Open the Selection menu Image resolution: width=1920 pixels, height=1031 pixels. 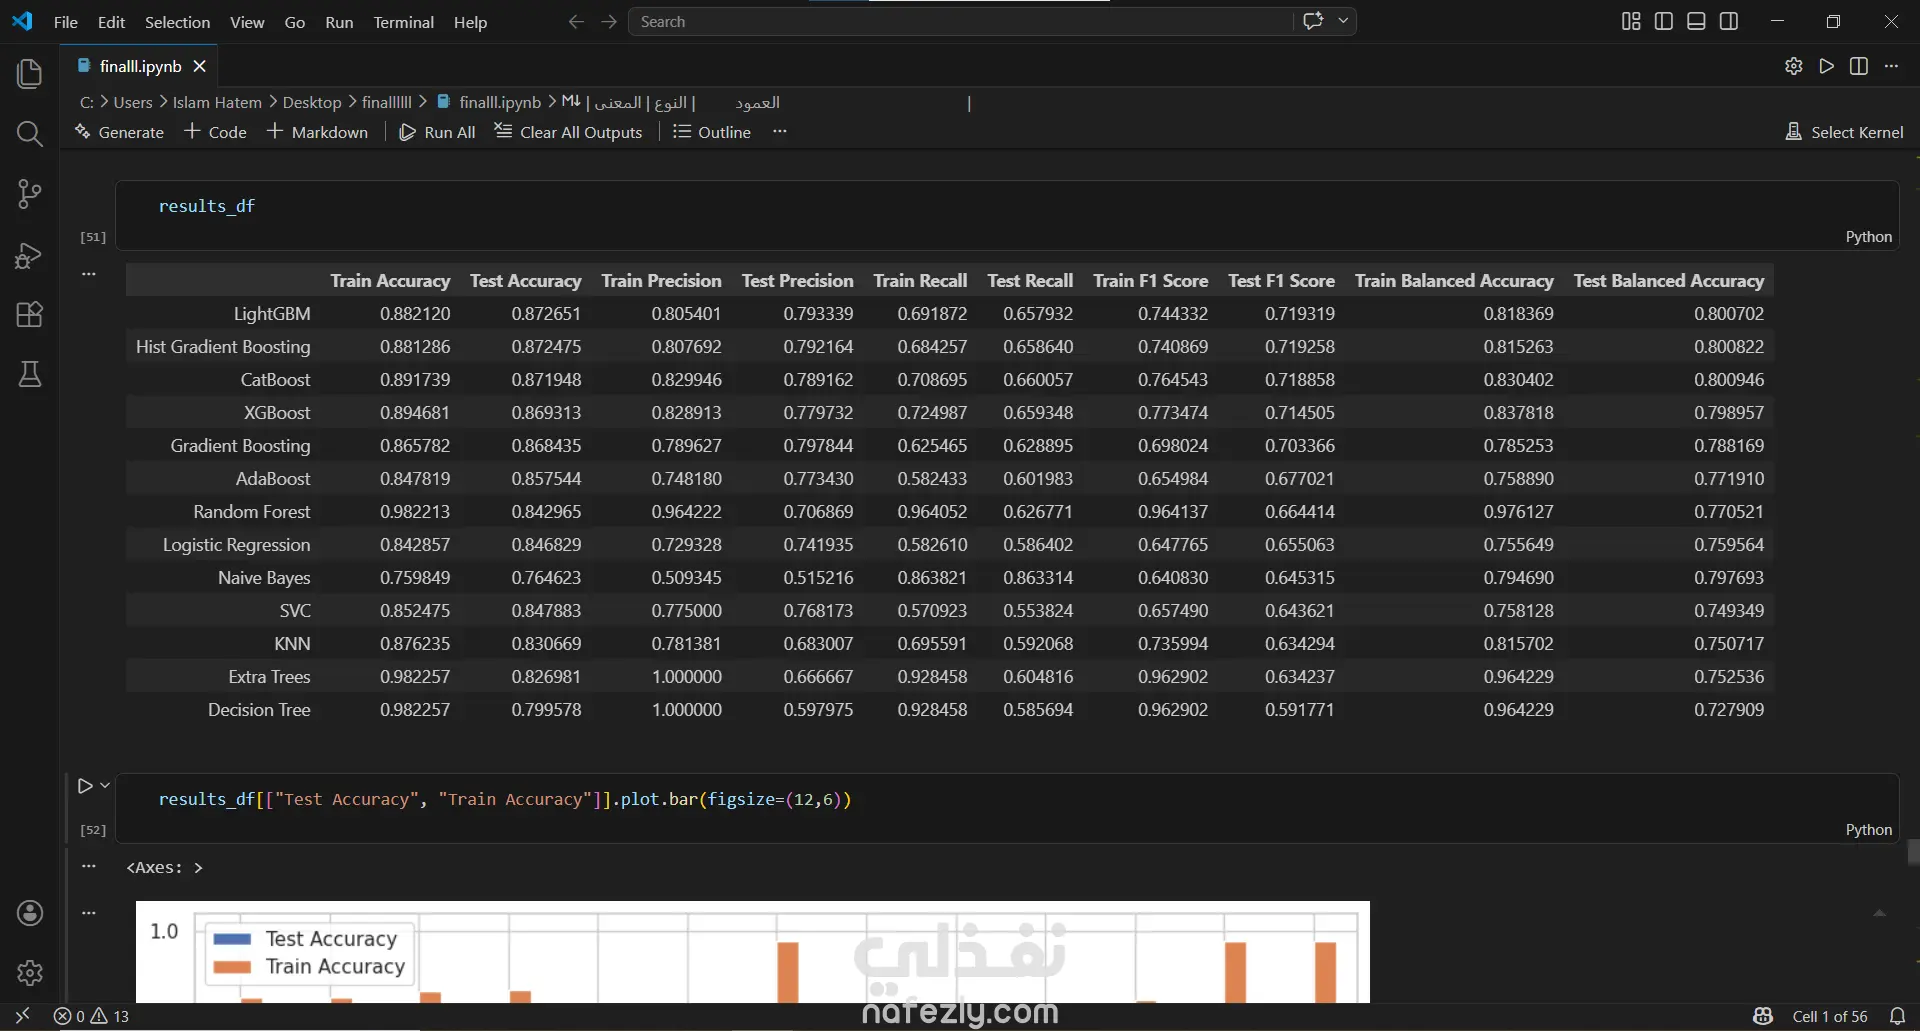point(177,22)
